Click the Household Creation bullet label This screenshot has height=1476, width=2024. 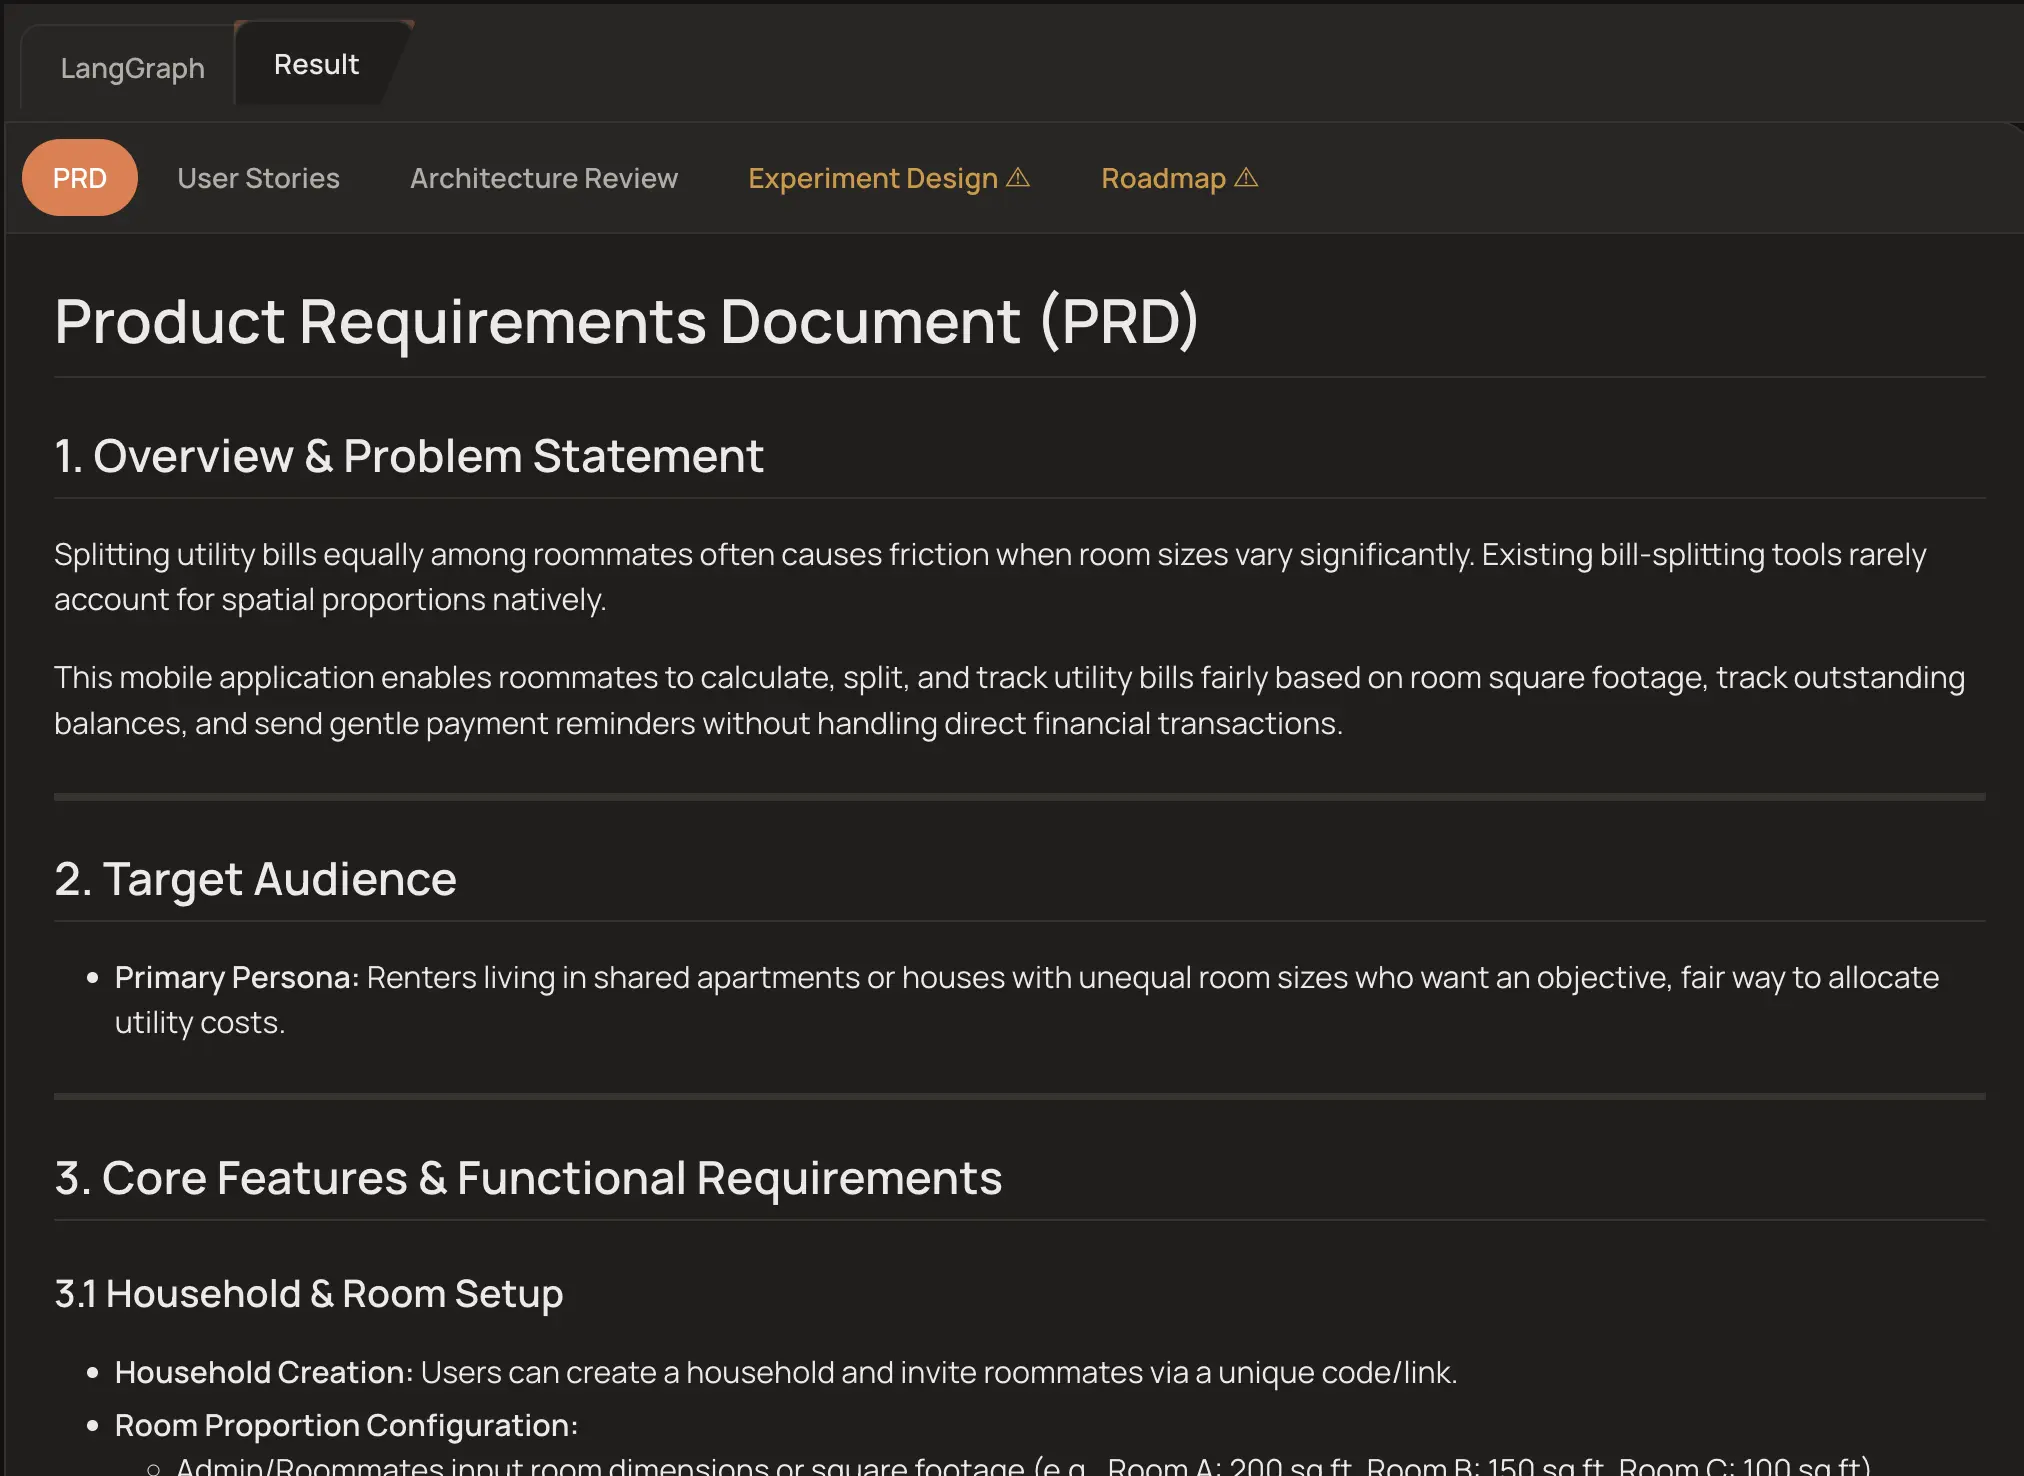[x=264, y=1372]
